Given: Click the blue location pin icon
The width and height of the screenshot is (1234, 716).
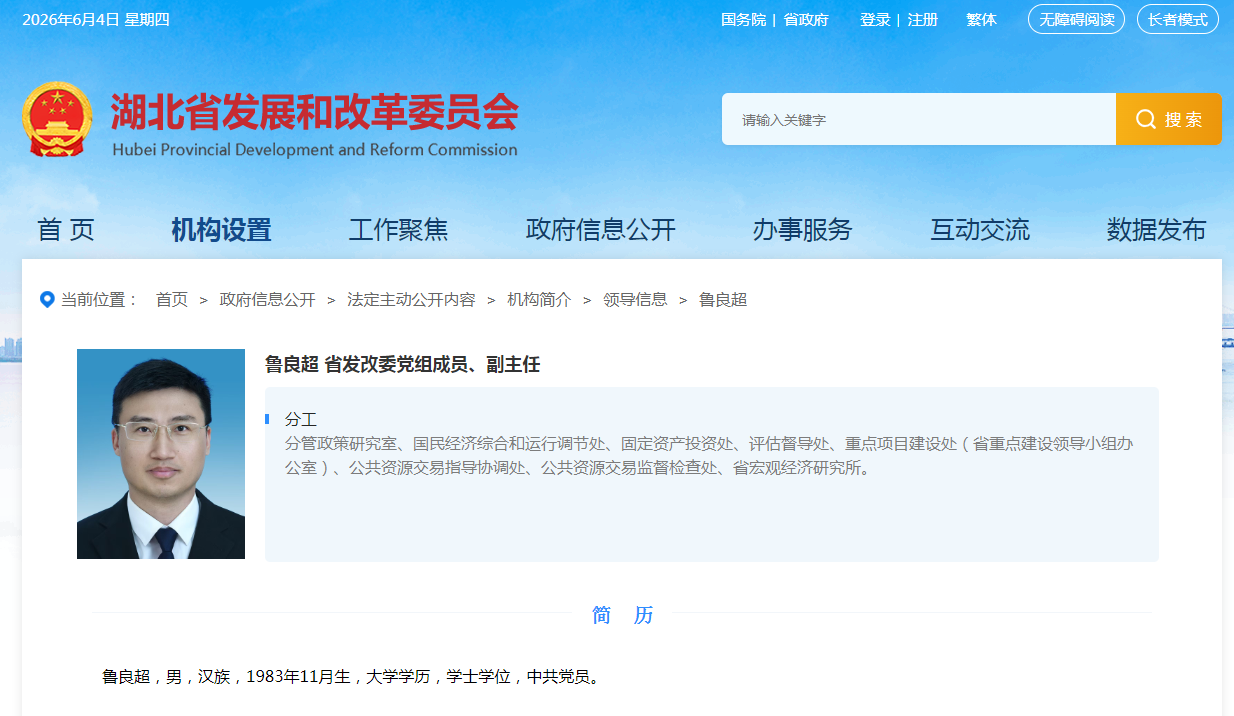Looking at the screenshot, I should pyautogui.click(x=47, y=299).
